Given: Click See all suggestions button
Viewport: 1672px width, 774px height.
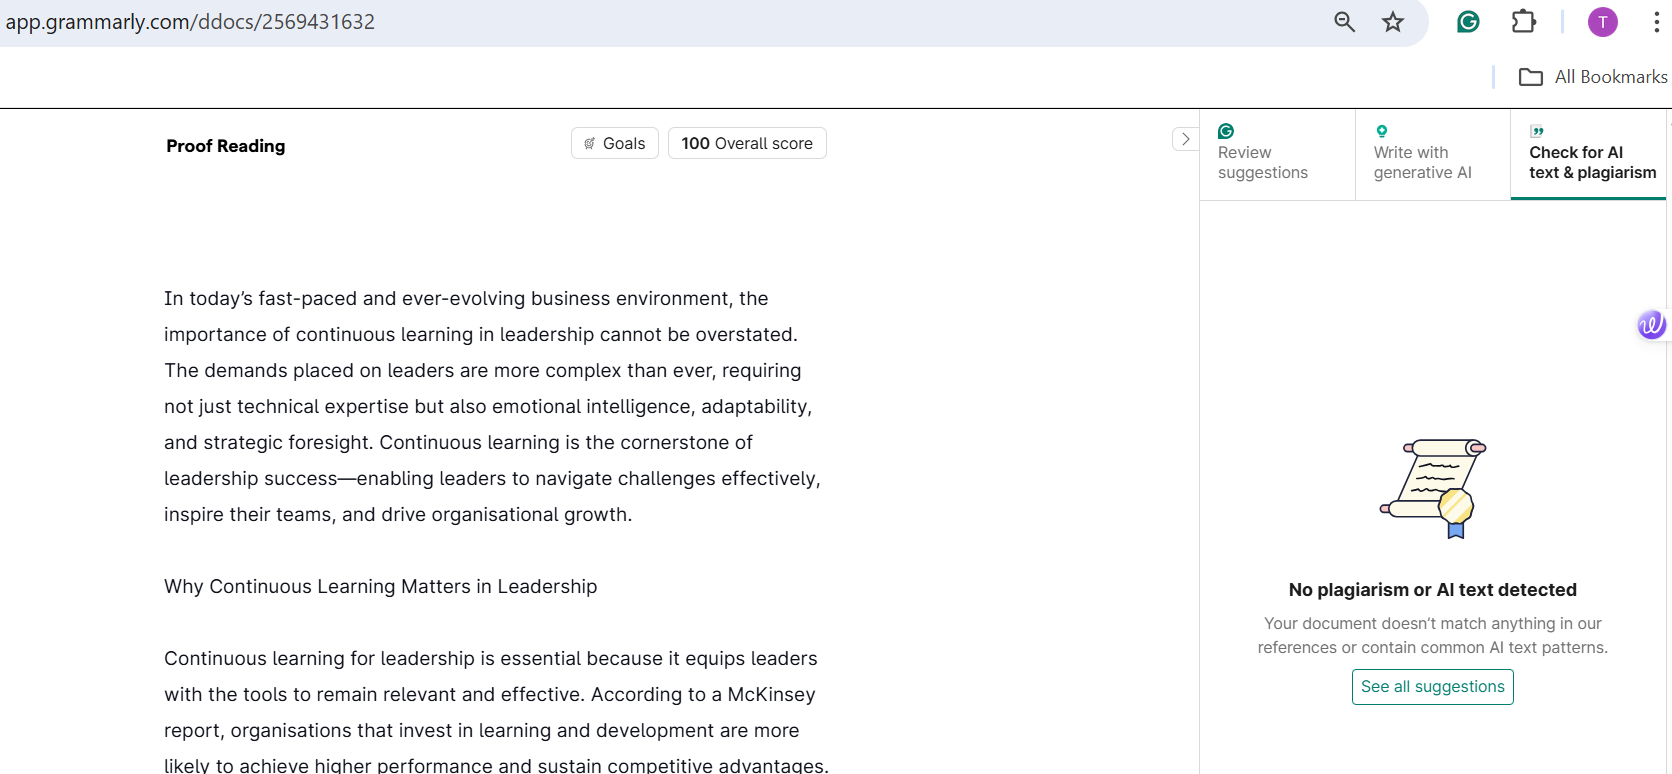Looking at the screenshot, I should [x=1433, y=687].
